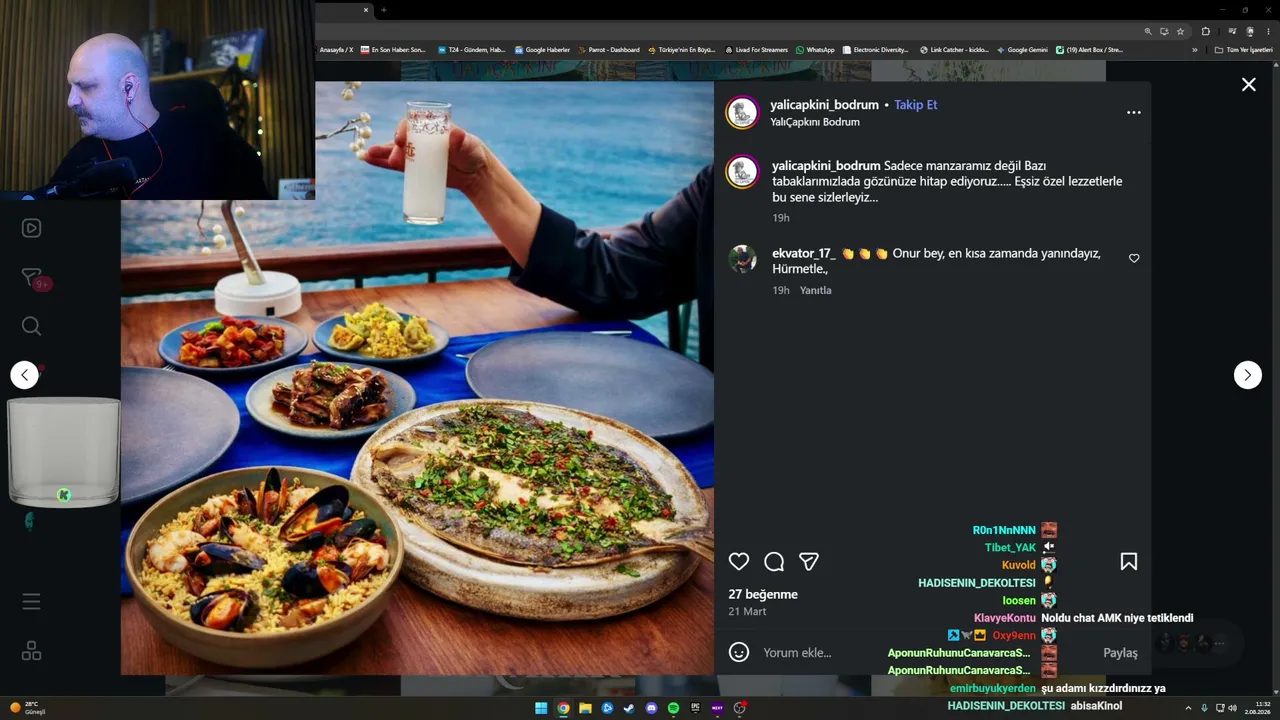The width and height of the screenshot is (1280, 720).
Task: Show hidden system tray icons
Action: pyautogui.click(x=1188, y=708)
